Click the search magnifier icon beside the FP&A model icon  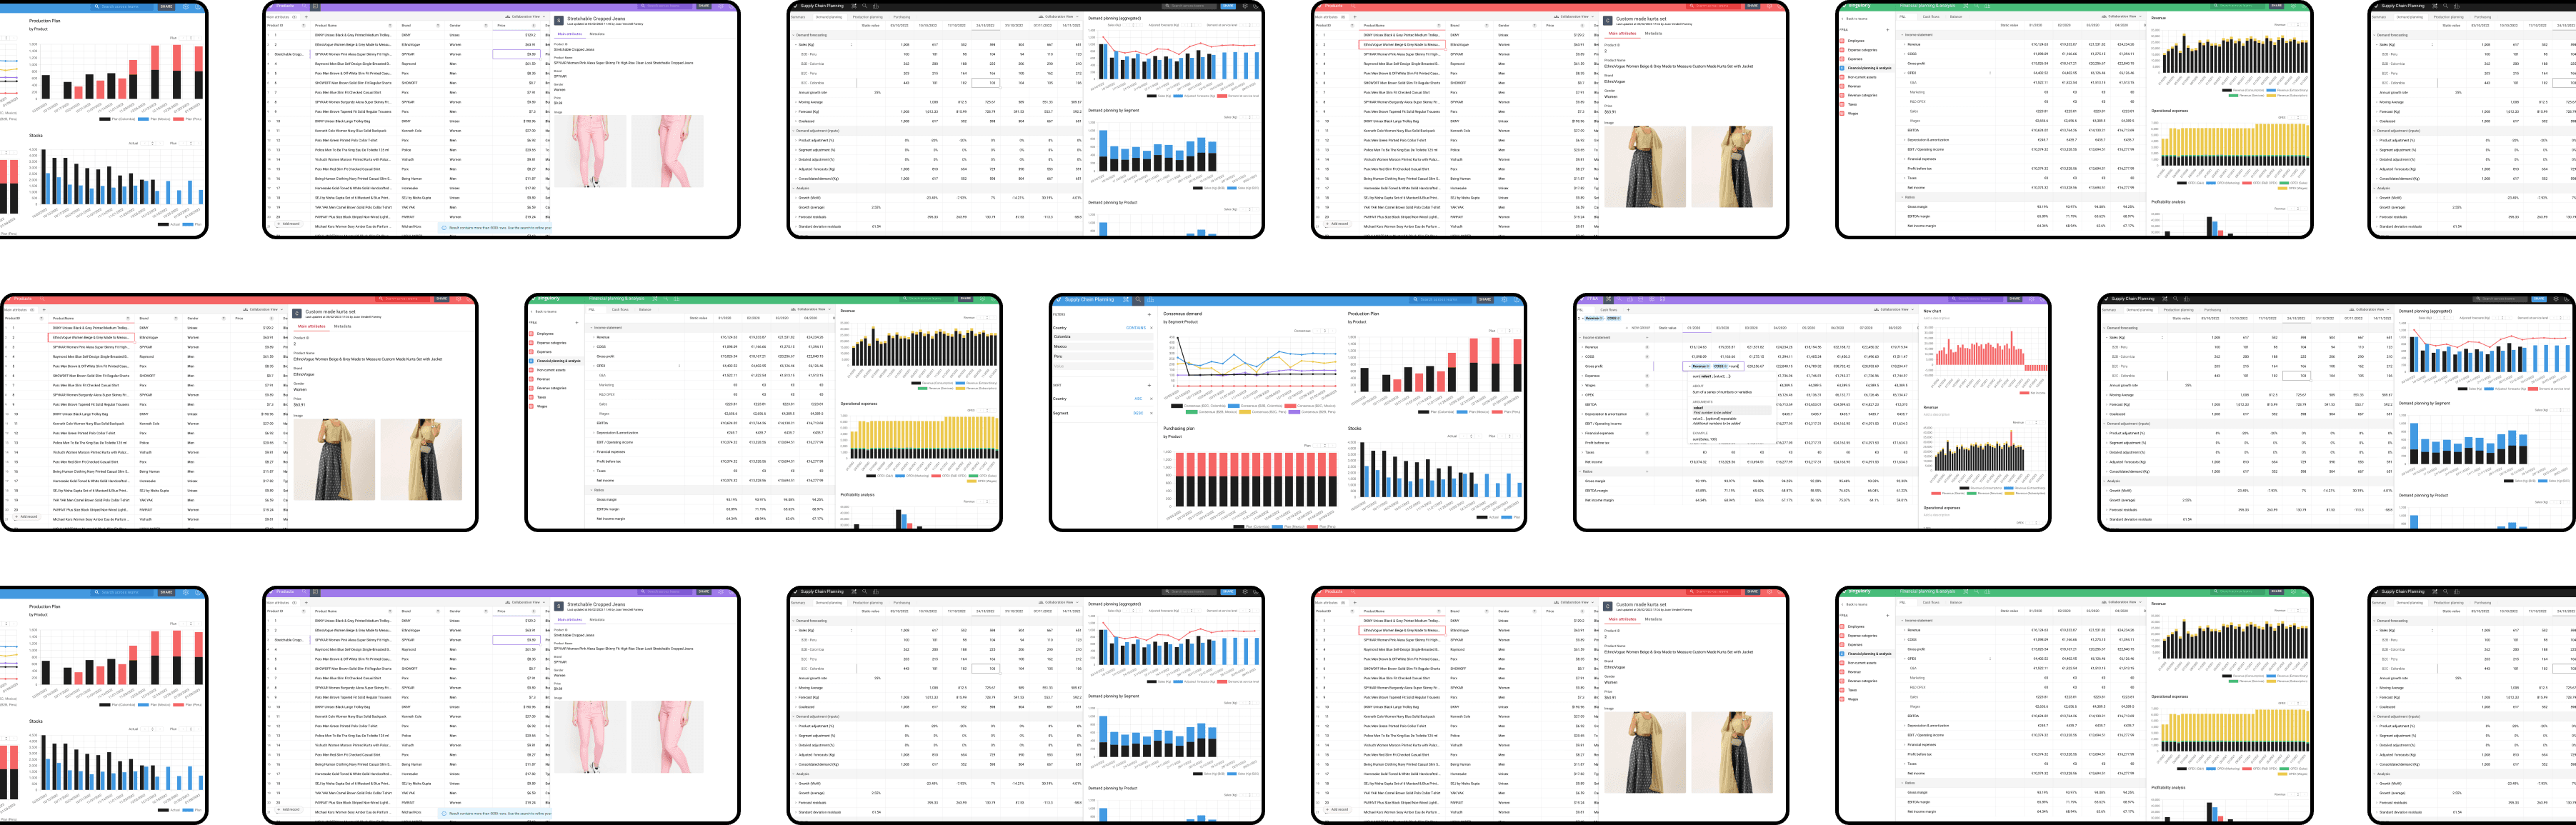point(1619,299)
